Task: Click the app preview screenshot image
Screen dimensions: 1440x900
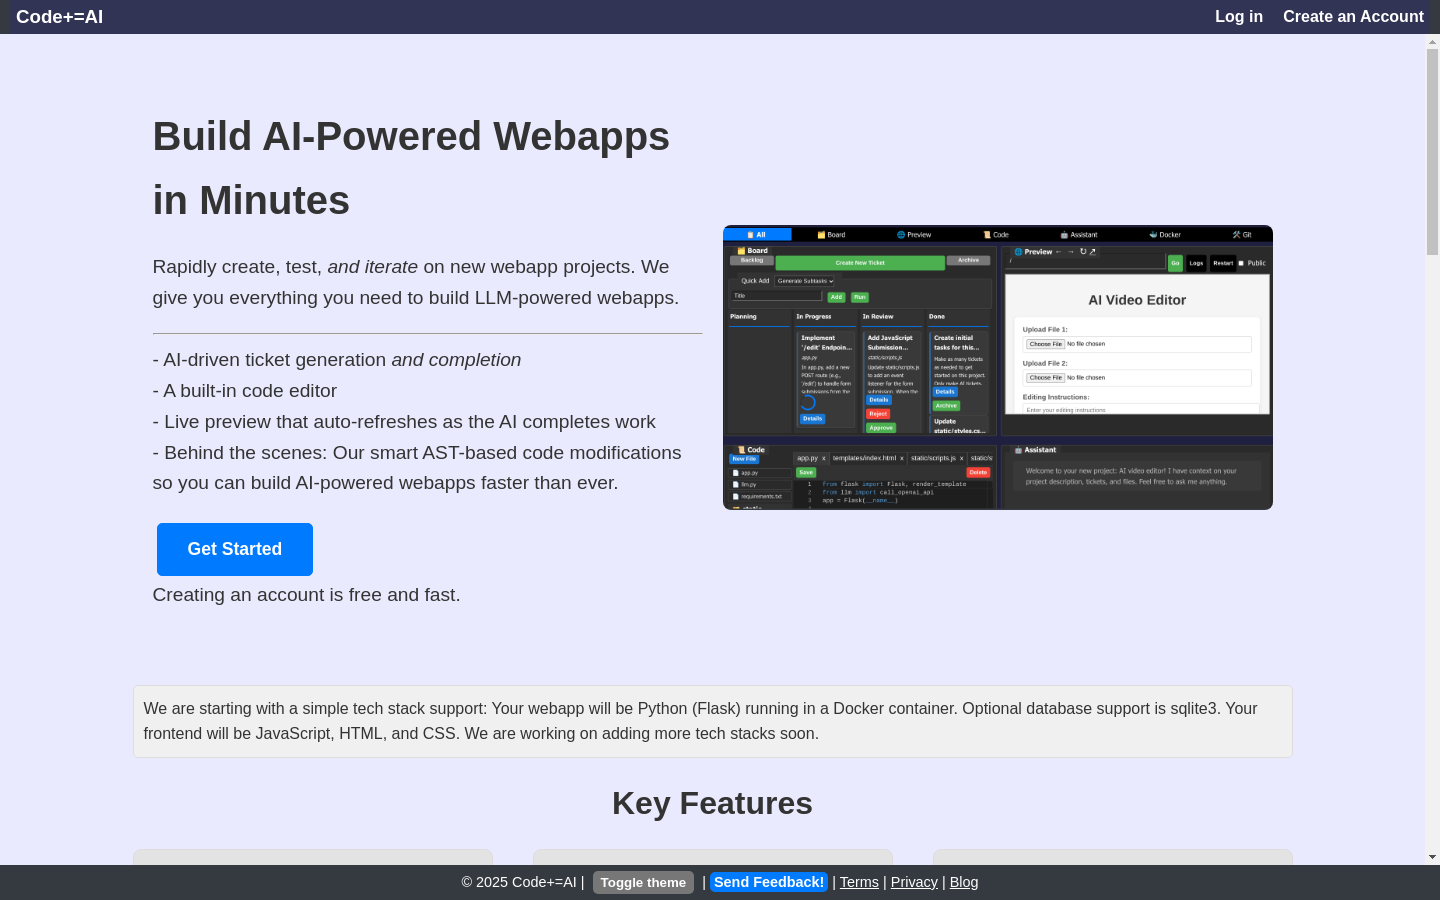Action: pos(998,368)
